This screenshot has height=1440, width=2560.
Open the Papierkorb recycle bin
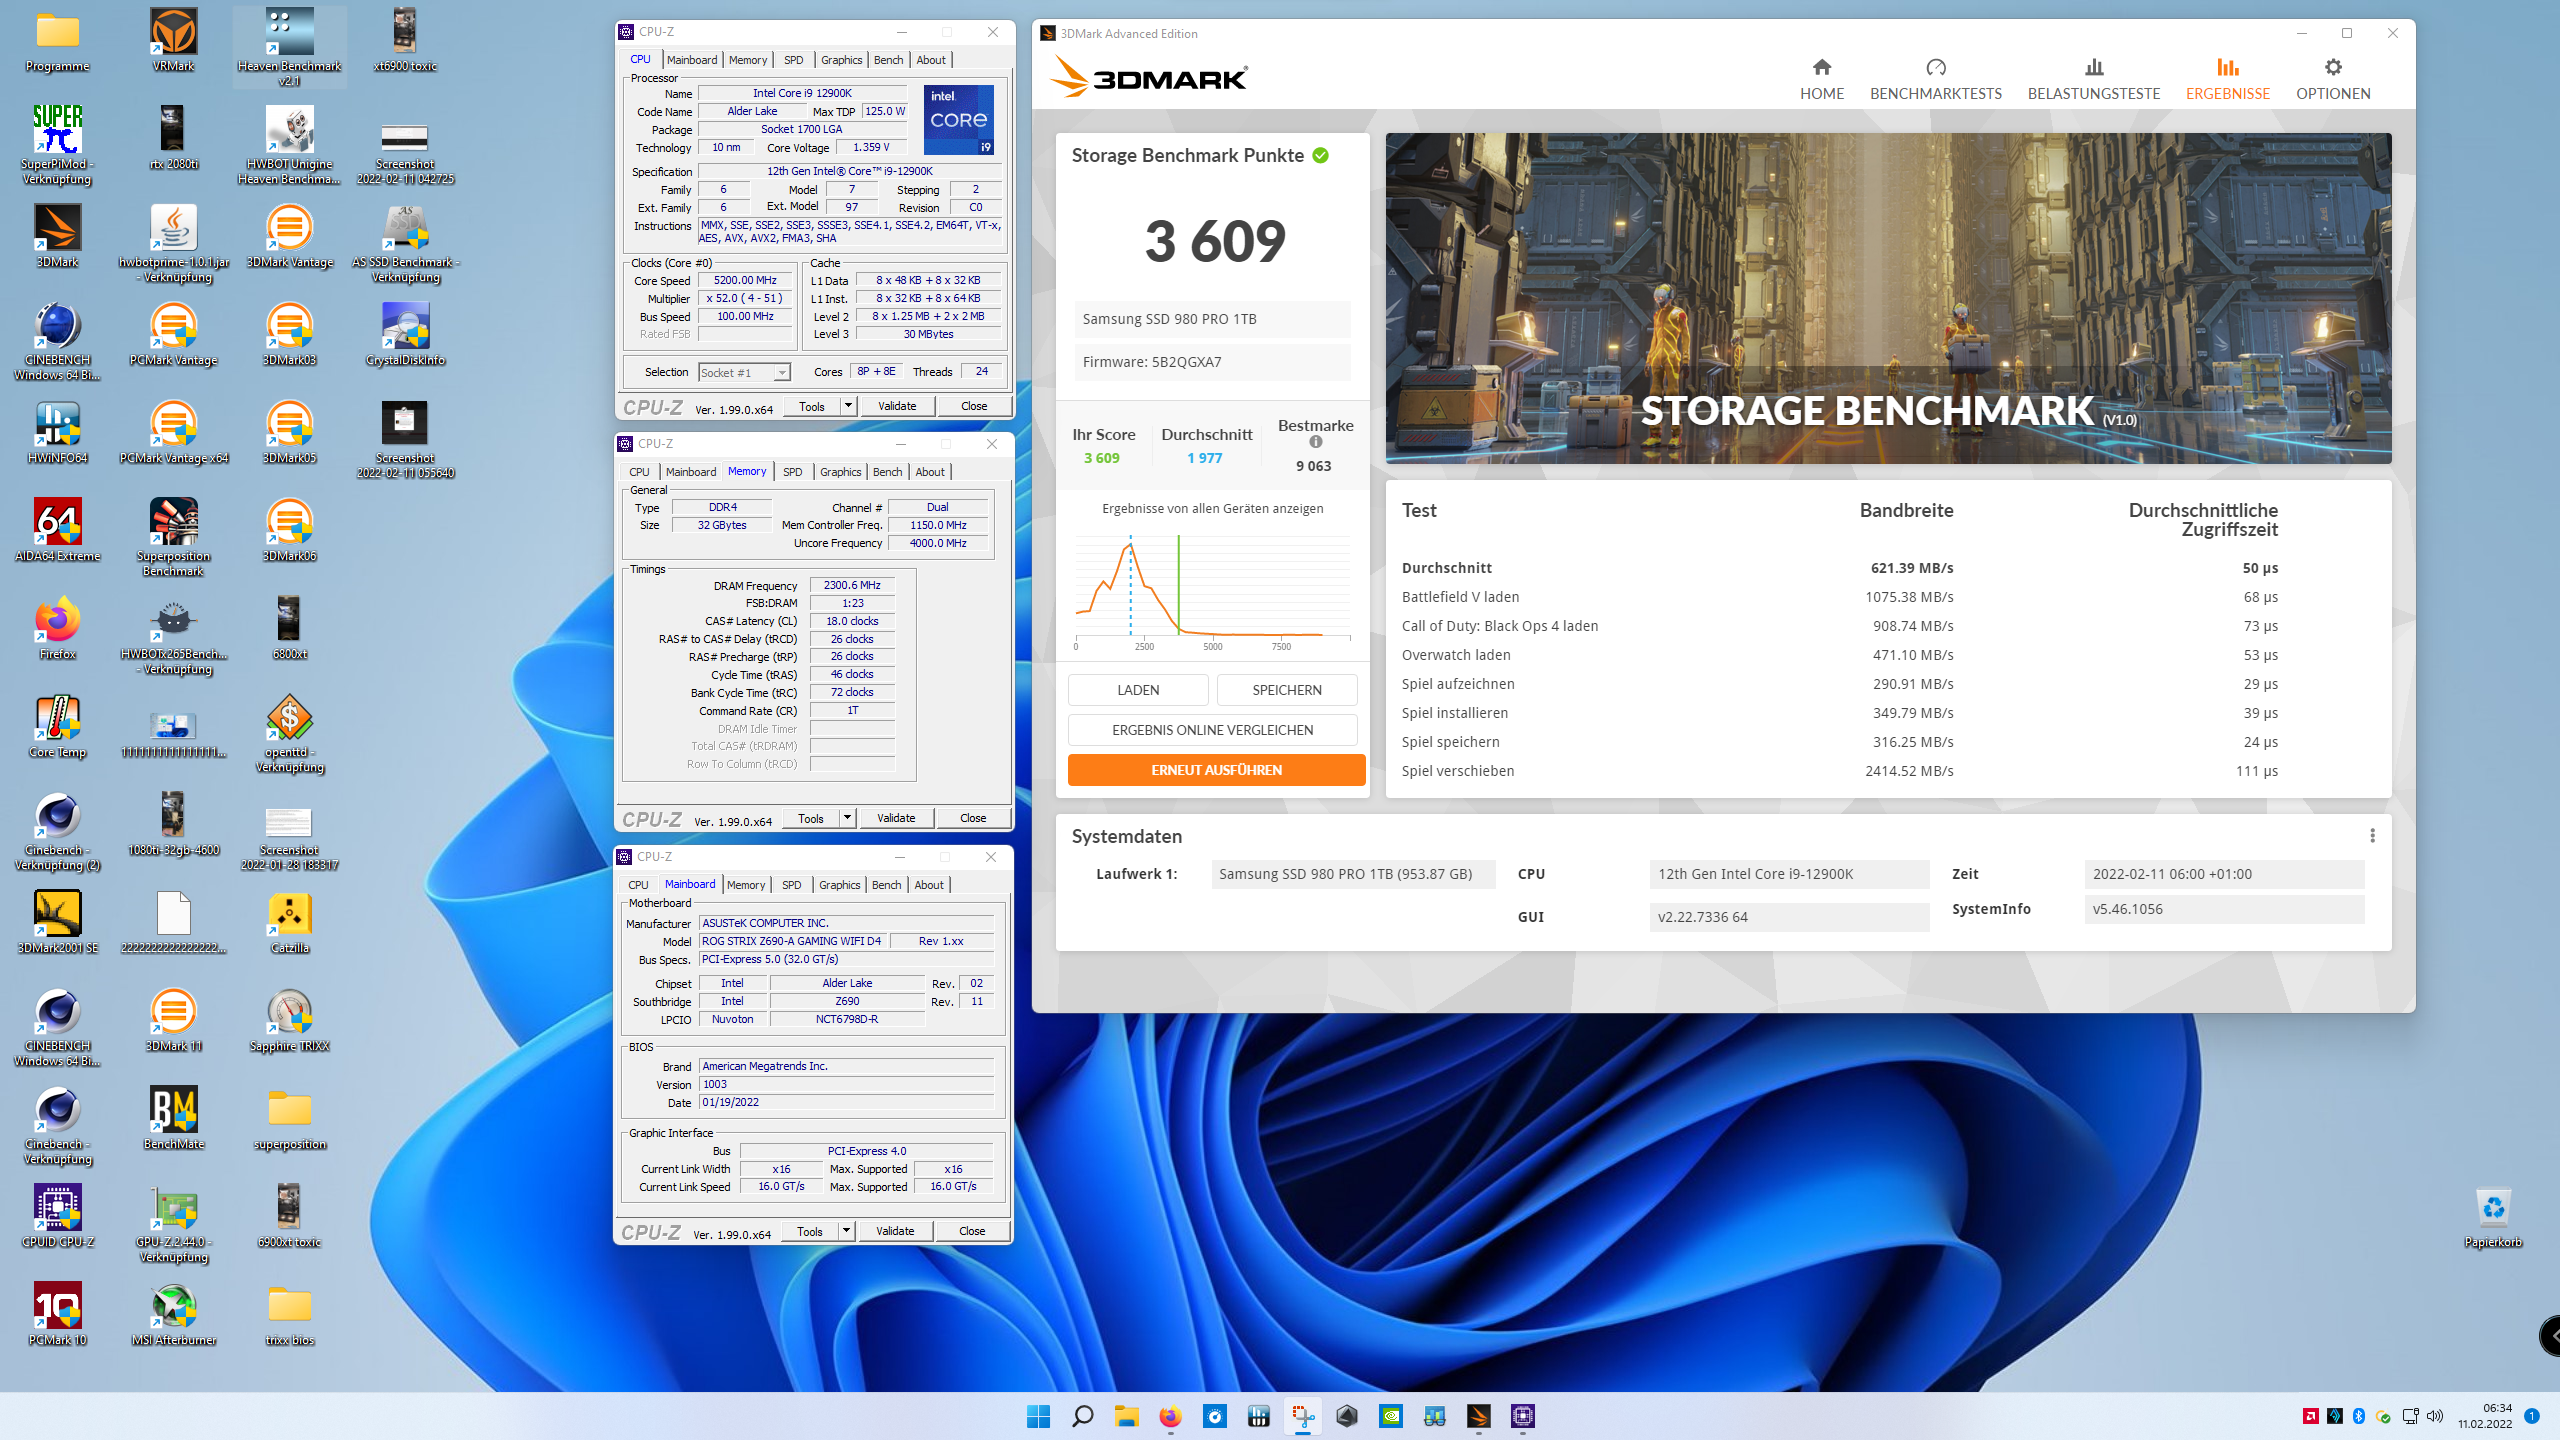pos(2493,1217)
